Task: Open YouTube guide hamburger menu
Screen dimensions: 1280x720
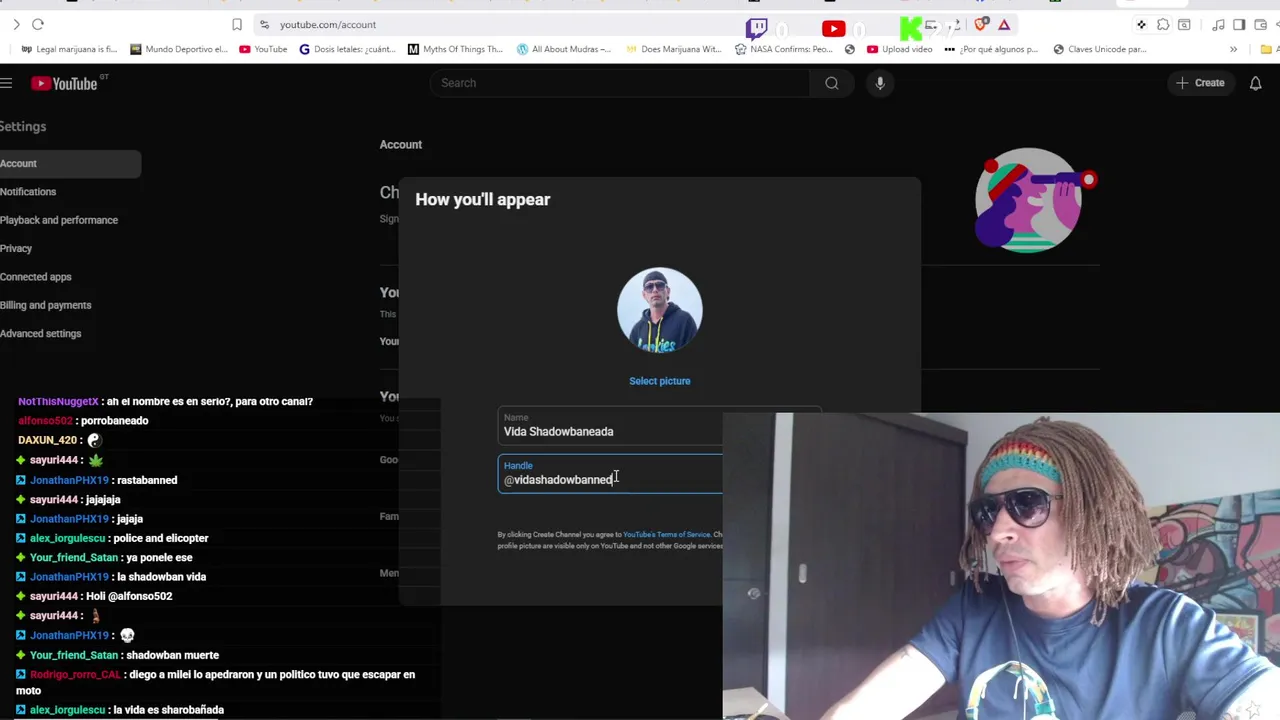Action: tap(6, 83)
